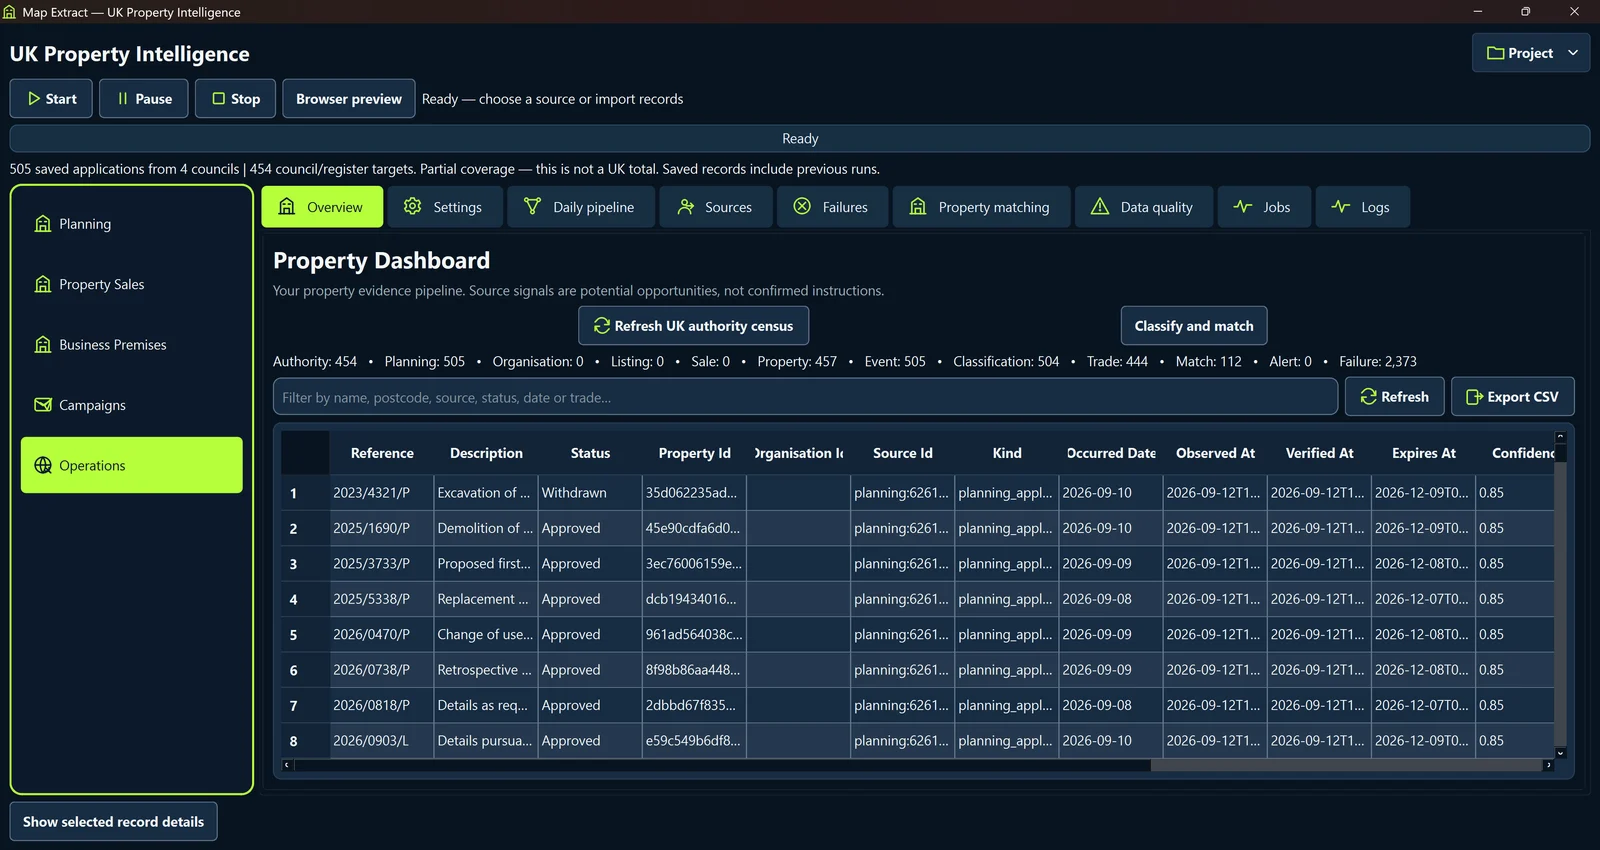The width and height of the screenshot is (1600, 850).
Task: Click the table scroll-left arrow
Action: [287, 766]
